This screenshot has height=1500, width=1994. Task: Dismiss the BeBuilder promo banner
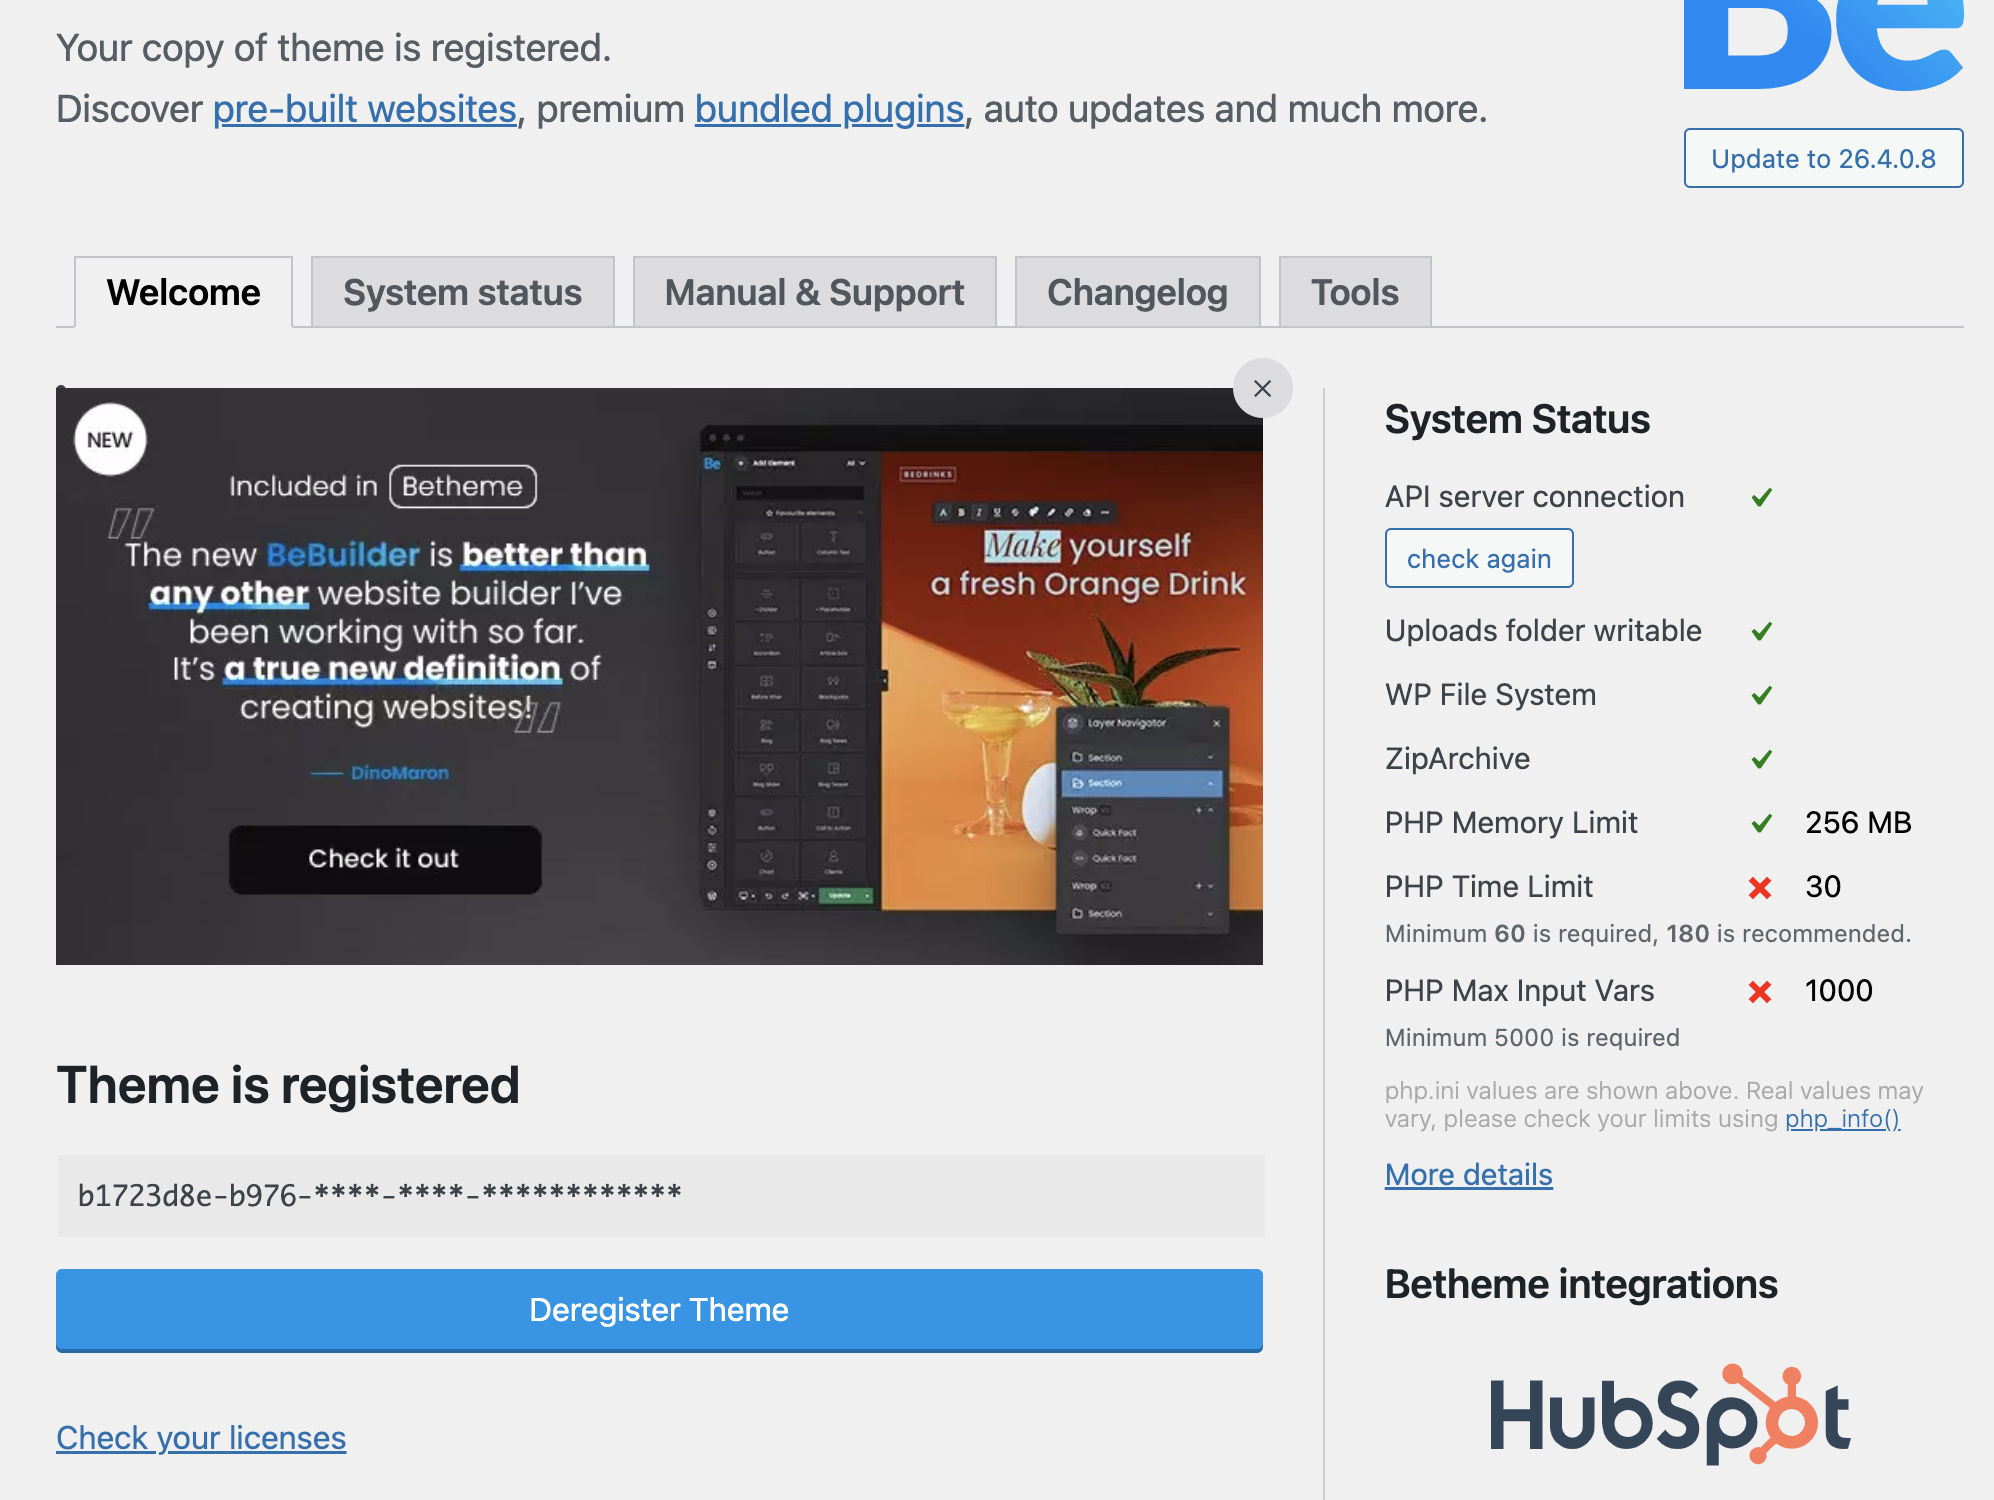1262,388
